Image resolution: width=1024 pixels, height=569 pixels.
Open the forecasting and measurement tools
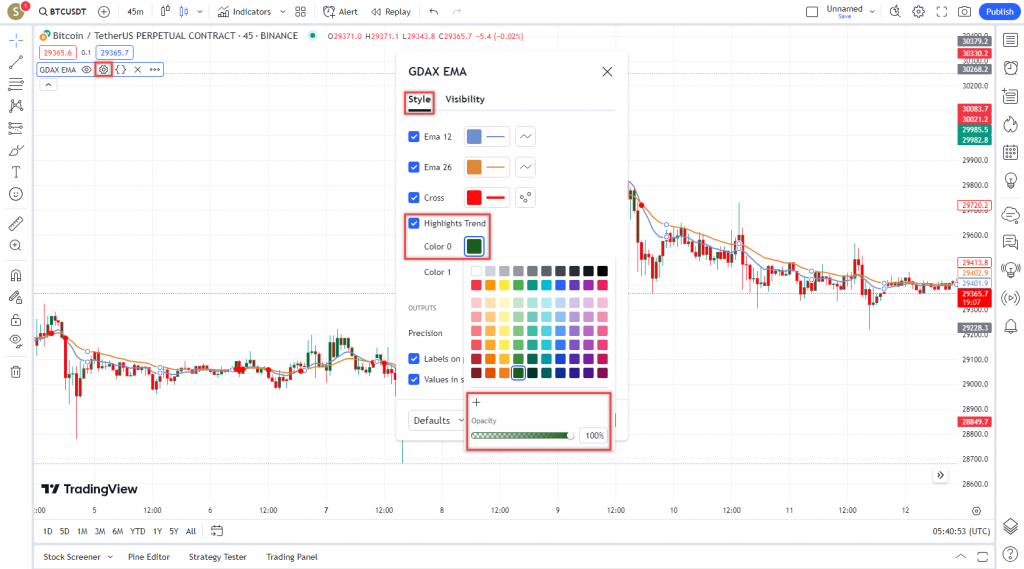click(16, 128)
